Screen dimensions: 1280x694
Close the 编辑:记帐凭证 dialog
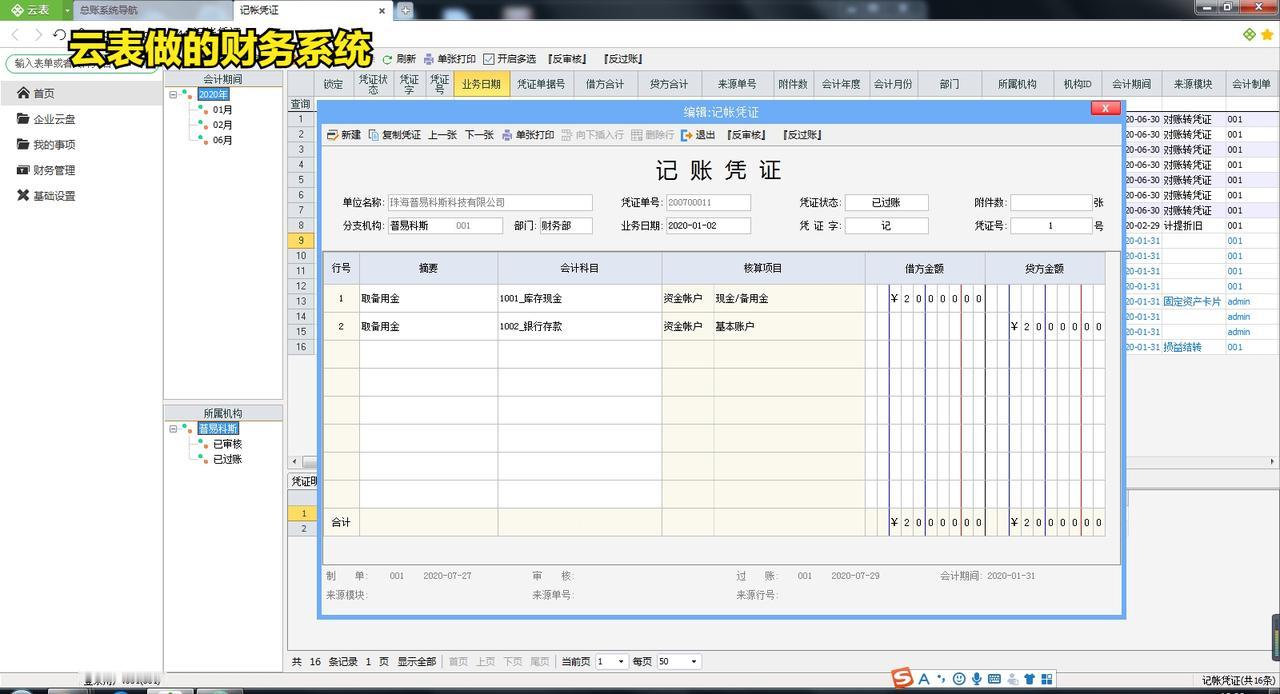[1105, 108]
